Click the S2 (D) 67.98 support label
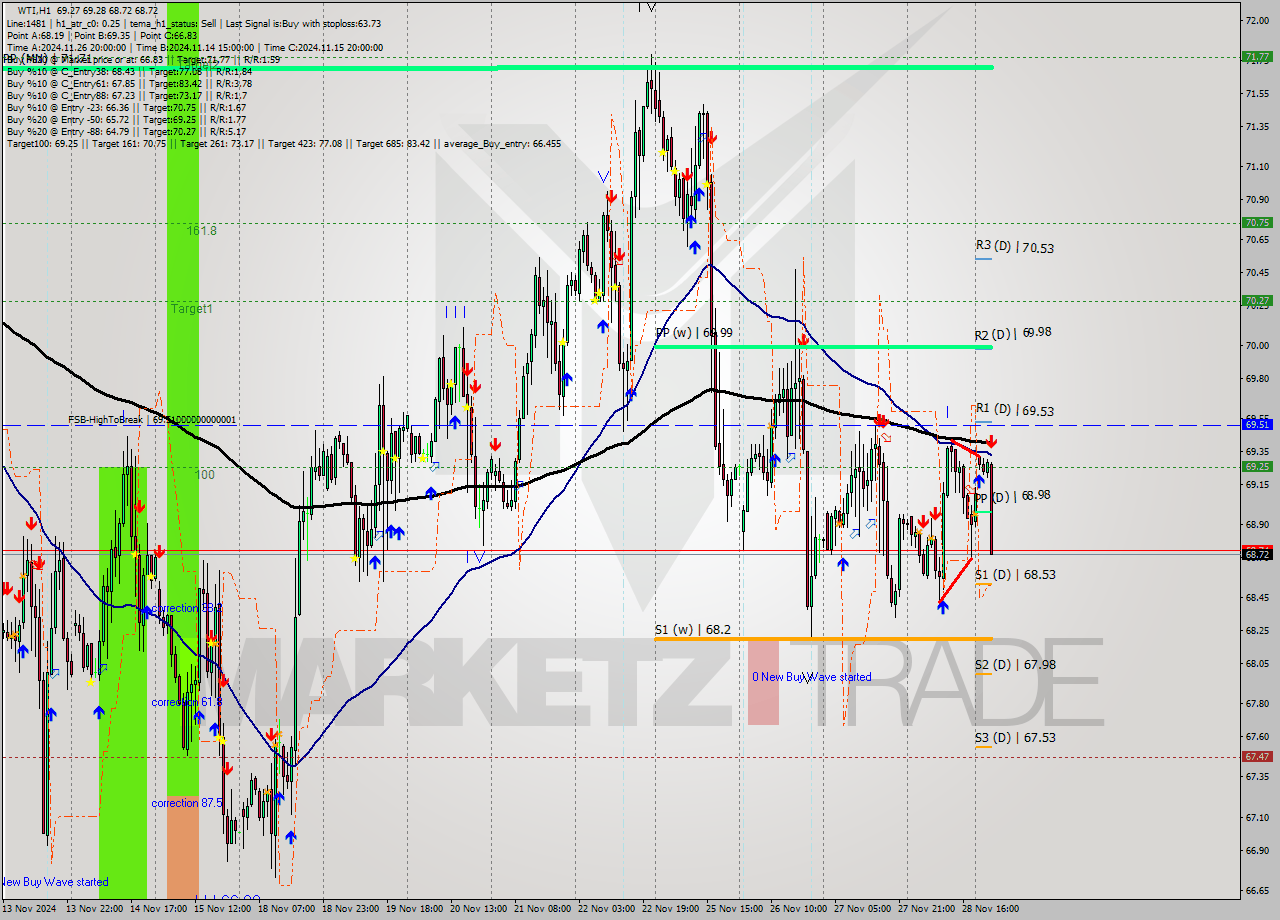Screen dimensions: 1280x920 1015,664
